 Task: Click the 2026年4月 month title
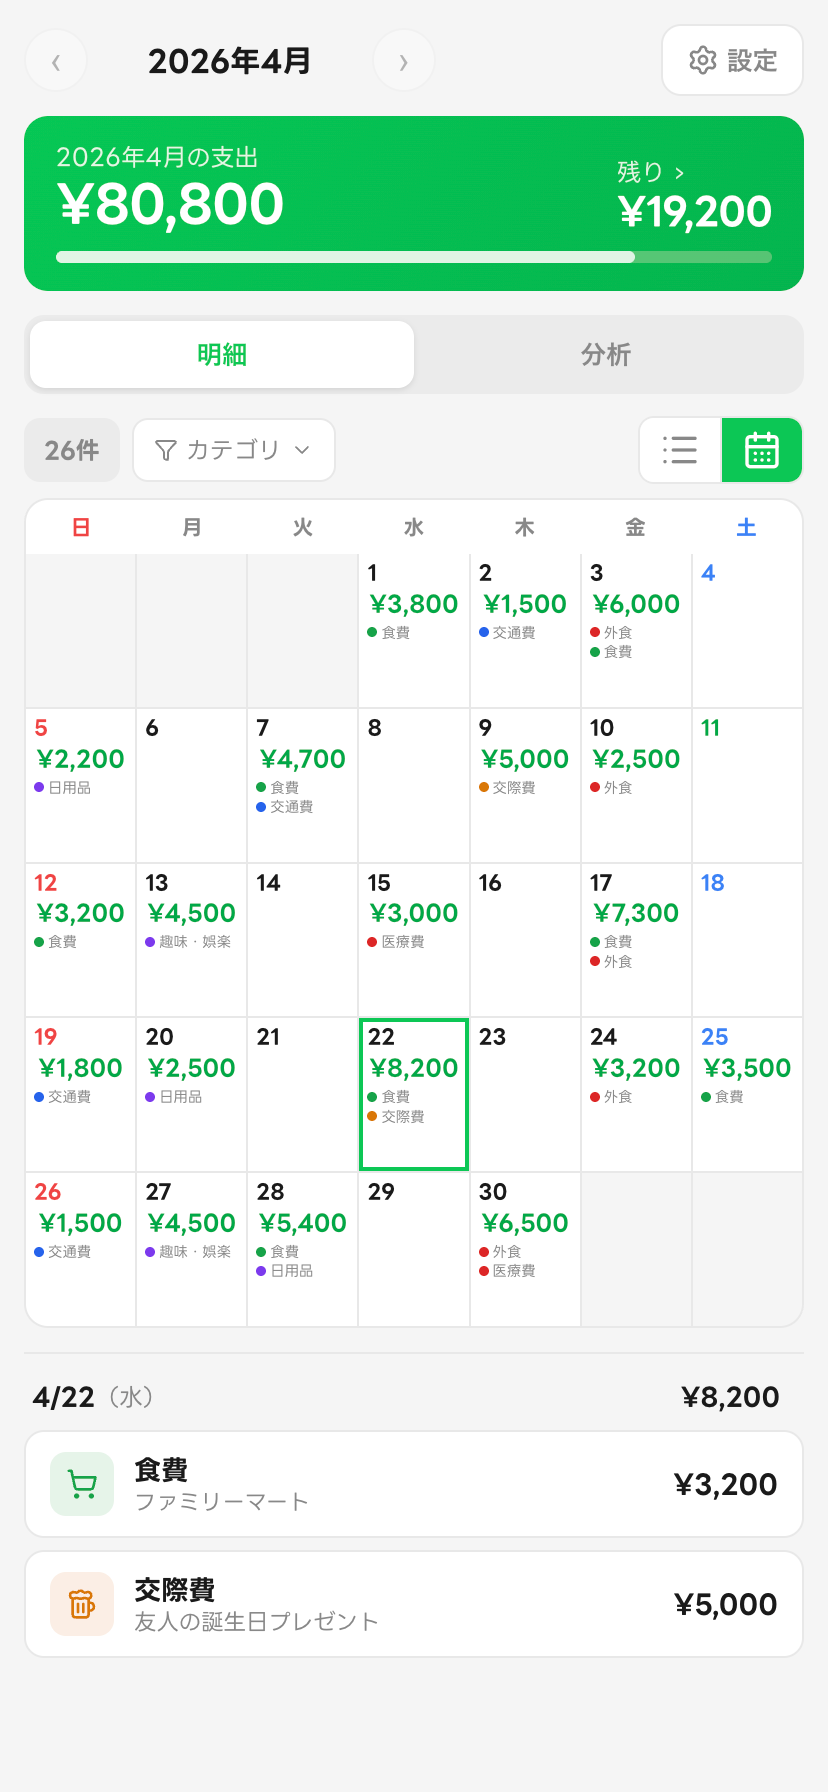pyautogui.click(x=230, y=61)
